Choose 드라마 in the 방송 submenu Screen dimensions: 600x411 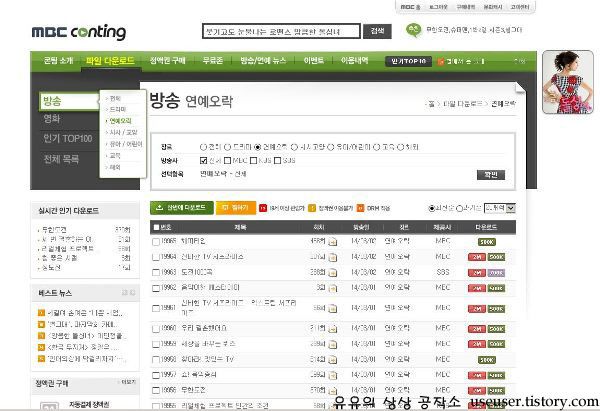coord(117,109)
